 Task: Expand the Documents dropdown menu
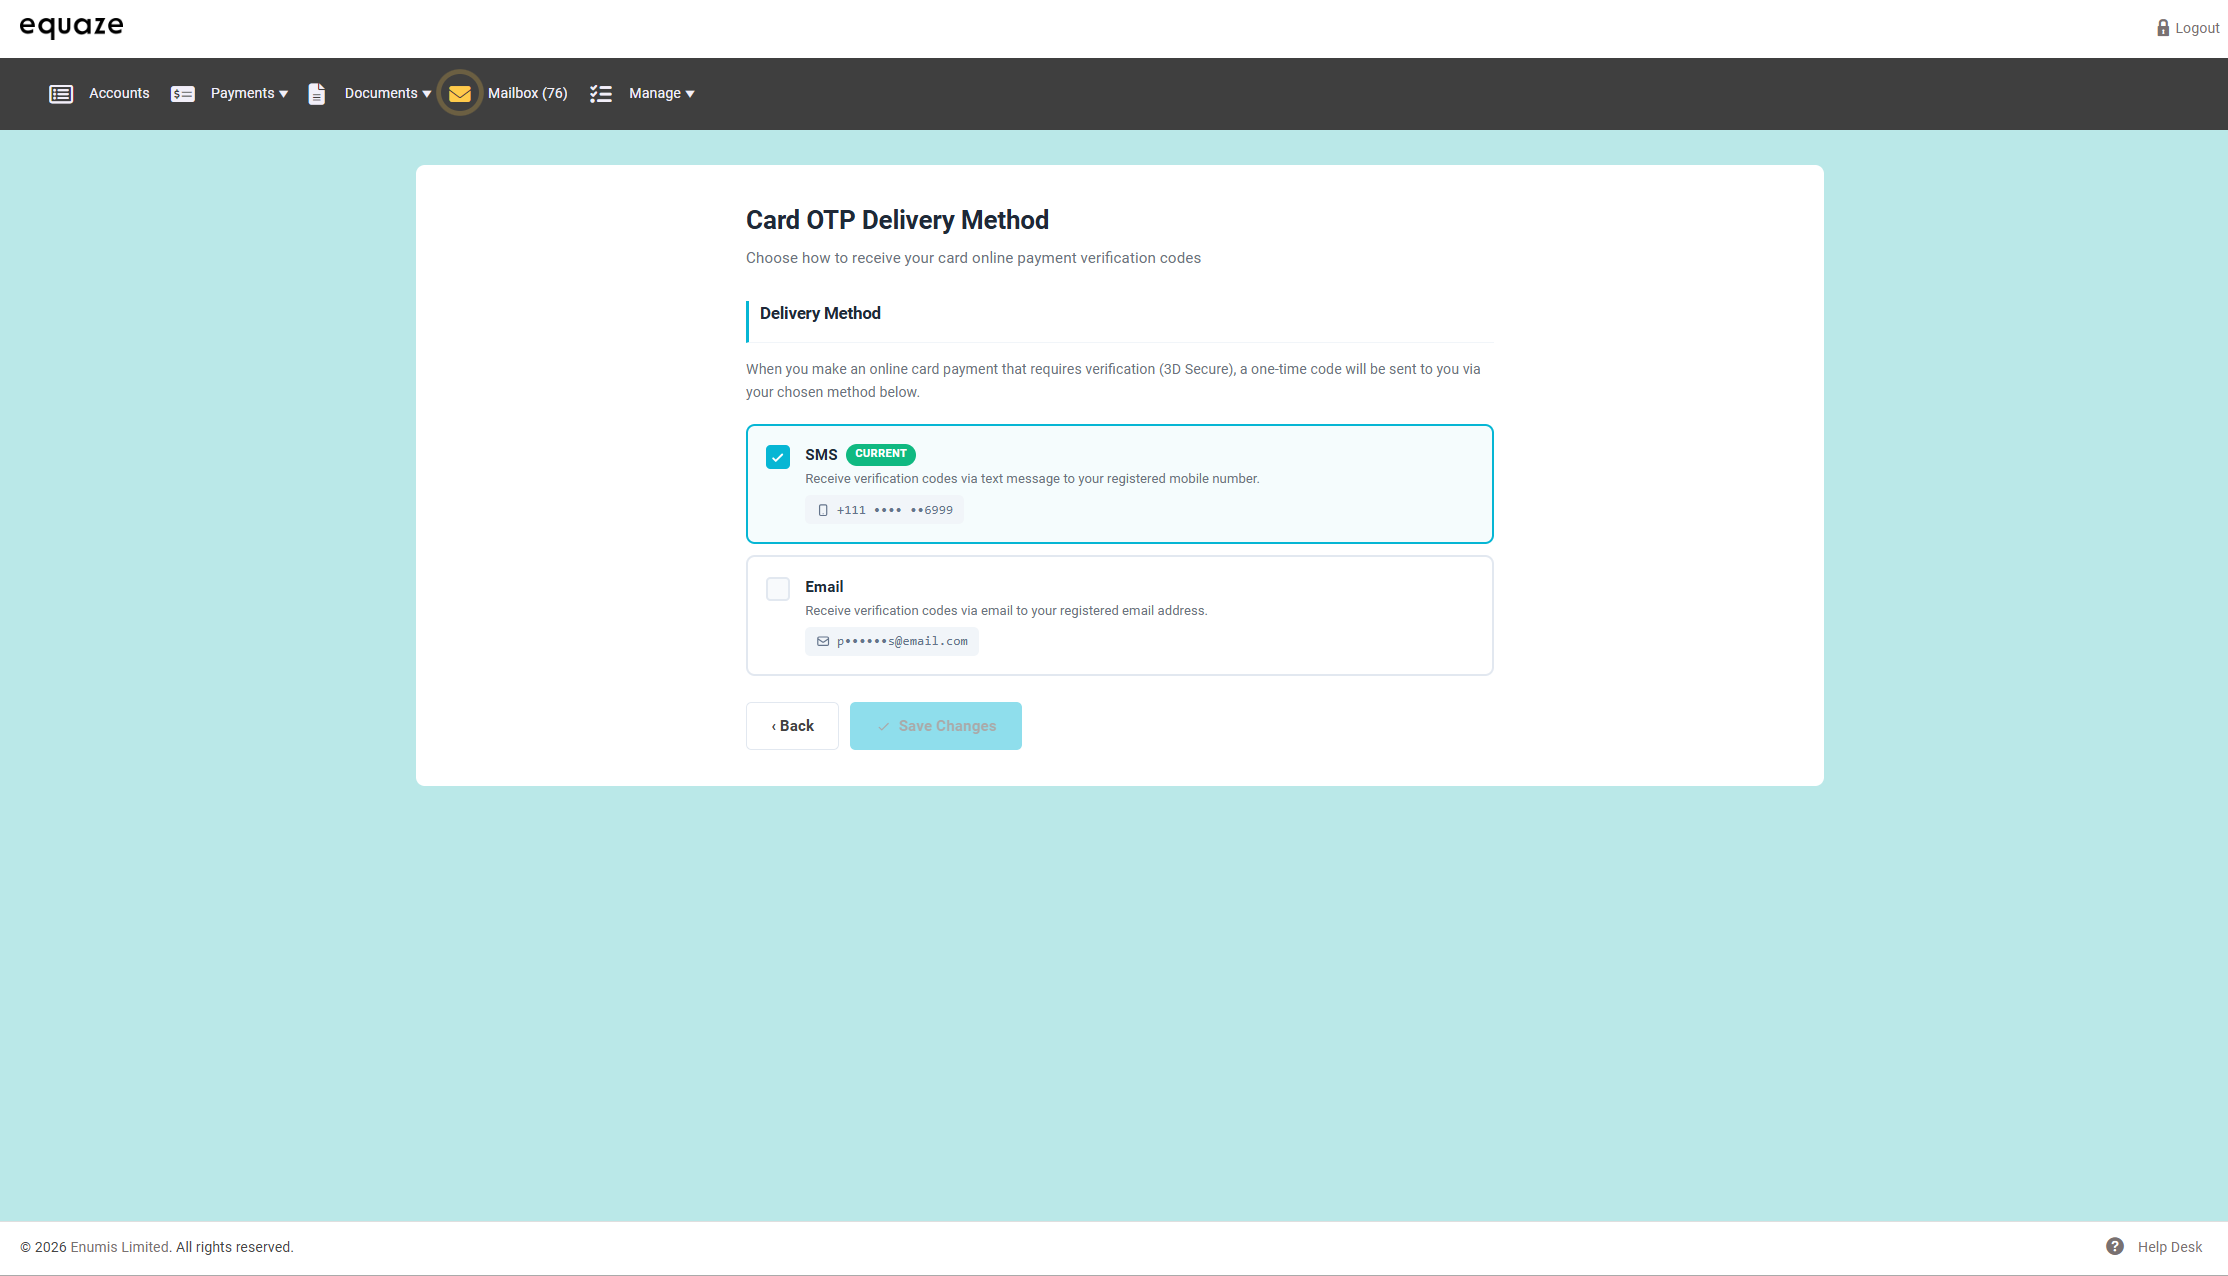[388, 94]
